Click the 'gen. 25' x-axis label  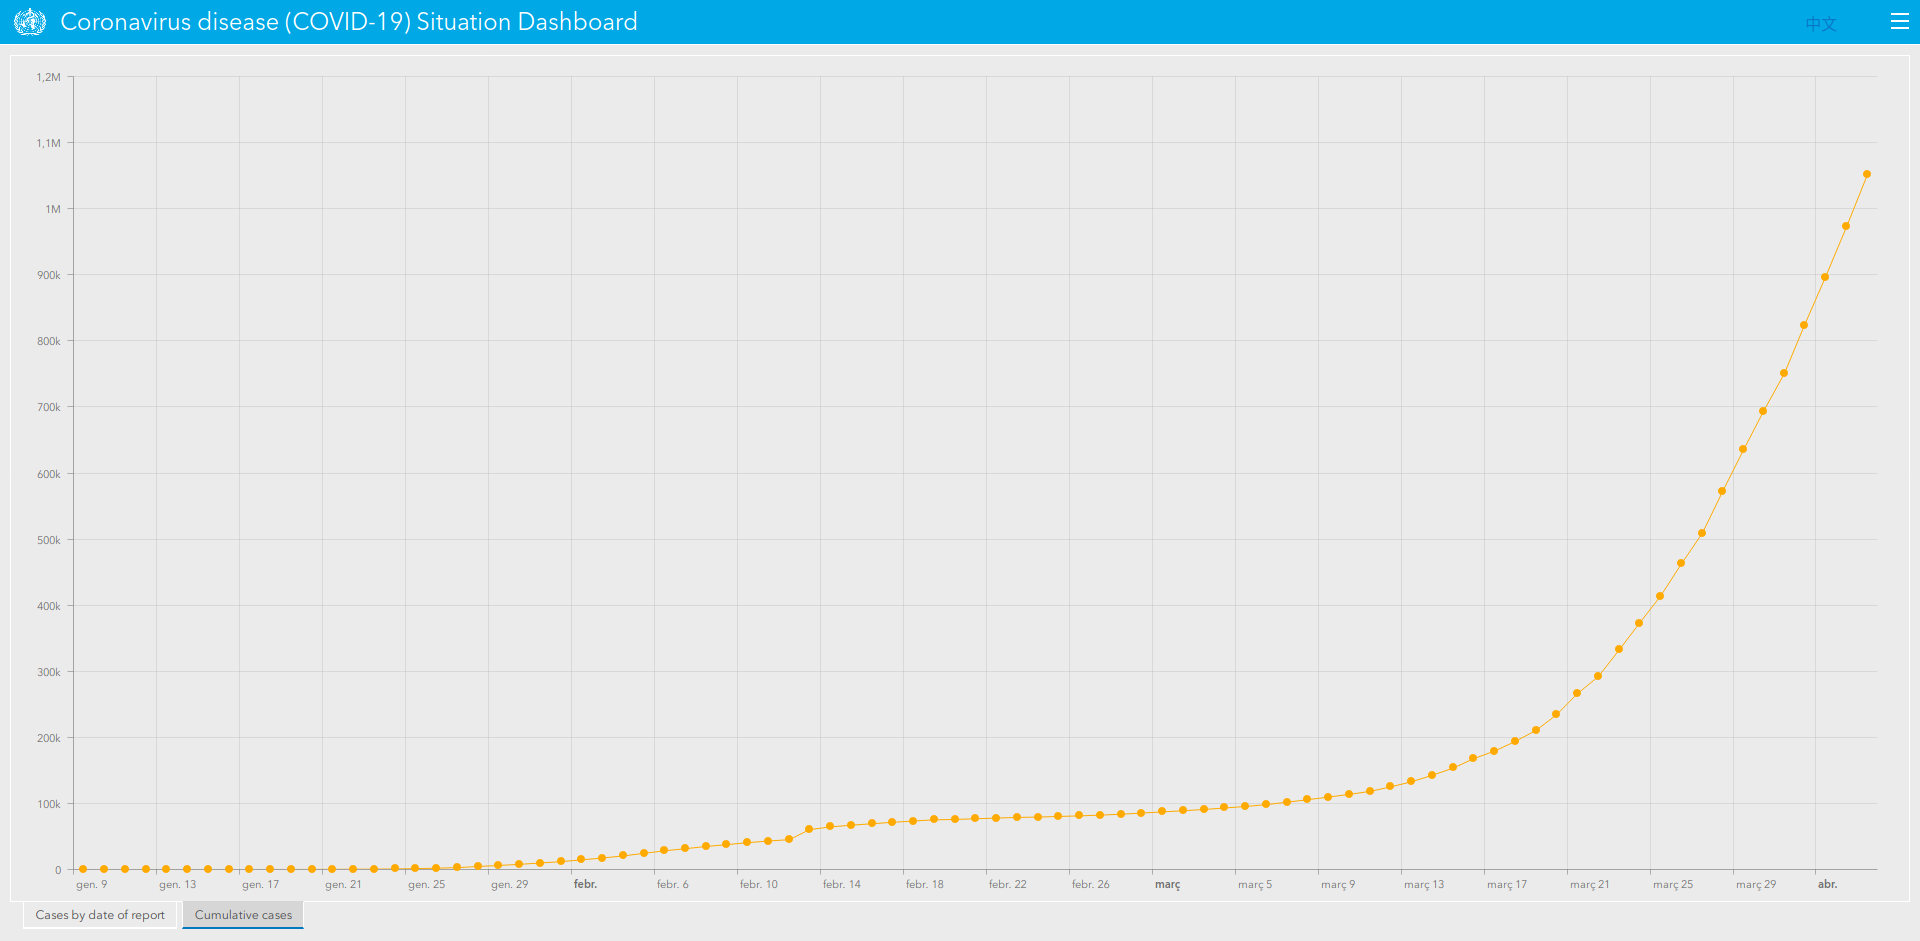pyautogui.click(x=427, y=884)
